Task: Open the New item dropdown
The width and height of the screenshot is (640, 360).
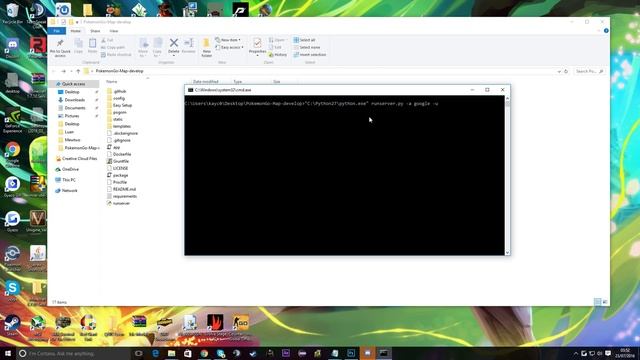Action: [x=228, y=40]
